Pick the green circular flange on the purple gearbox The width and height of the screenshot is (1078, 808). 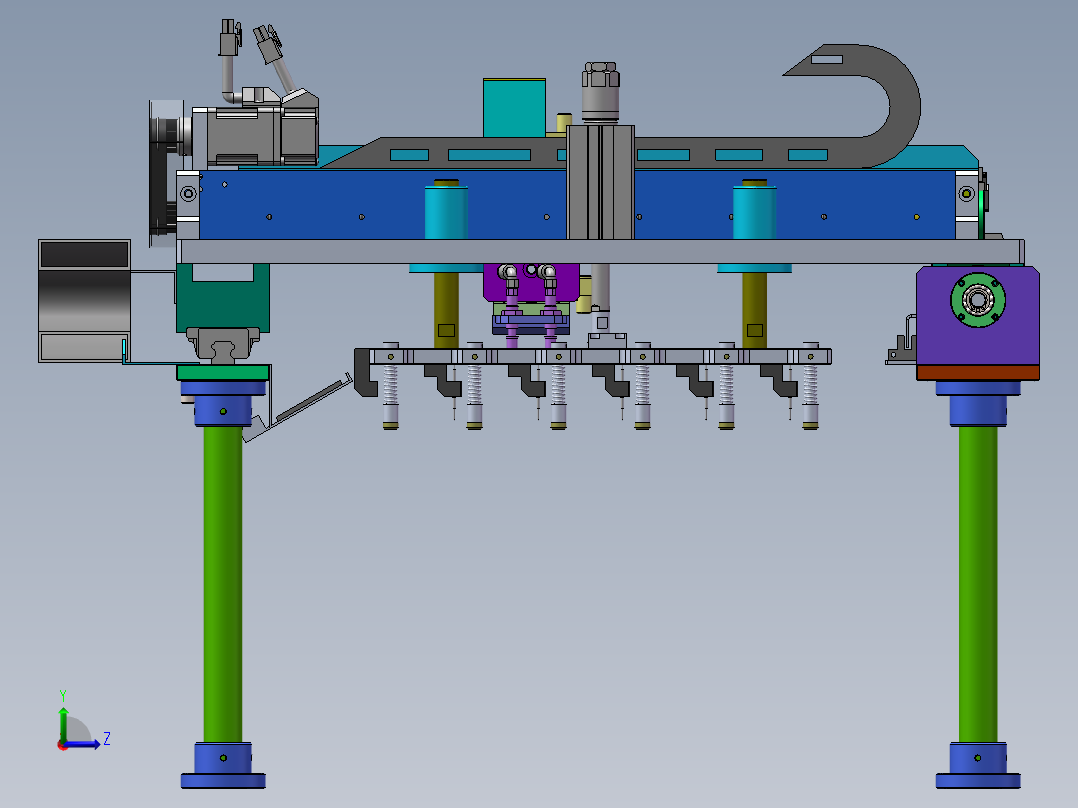pos(978,300)
